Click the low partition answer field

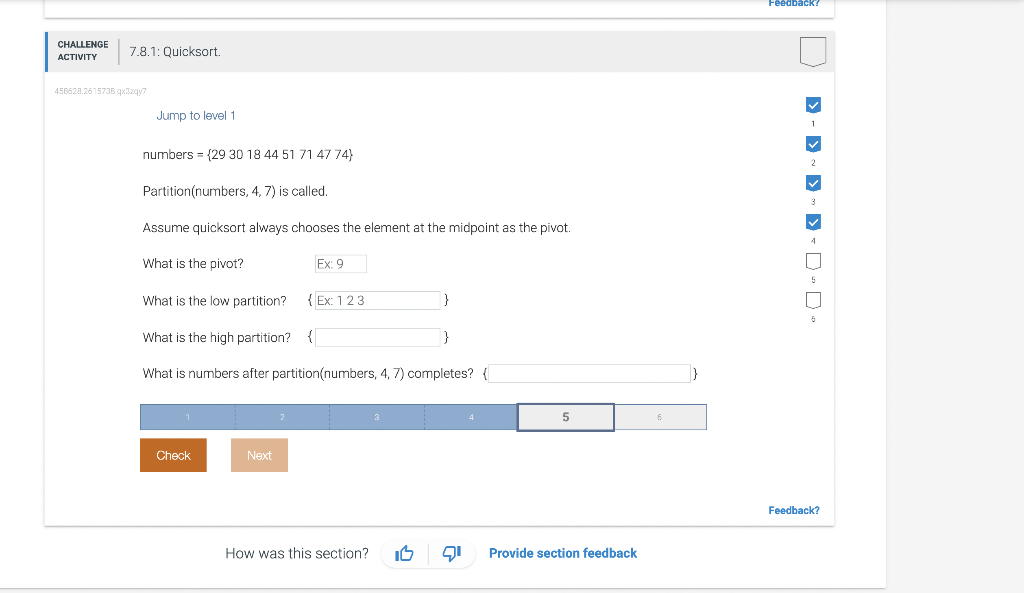378,300
